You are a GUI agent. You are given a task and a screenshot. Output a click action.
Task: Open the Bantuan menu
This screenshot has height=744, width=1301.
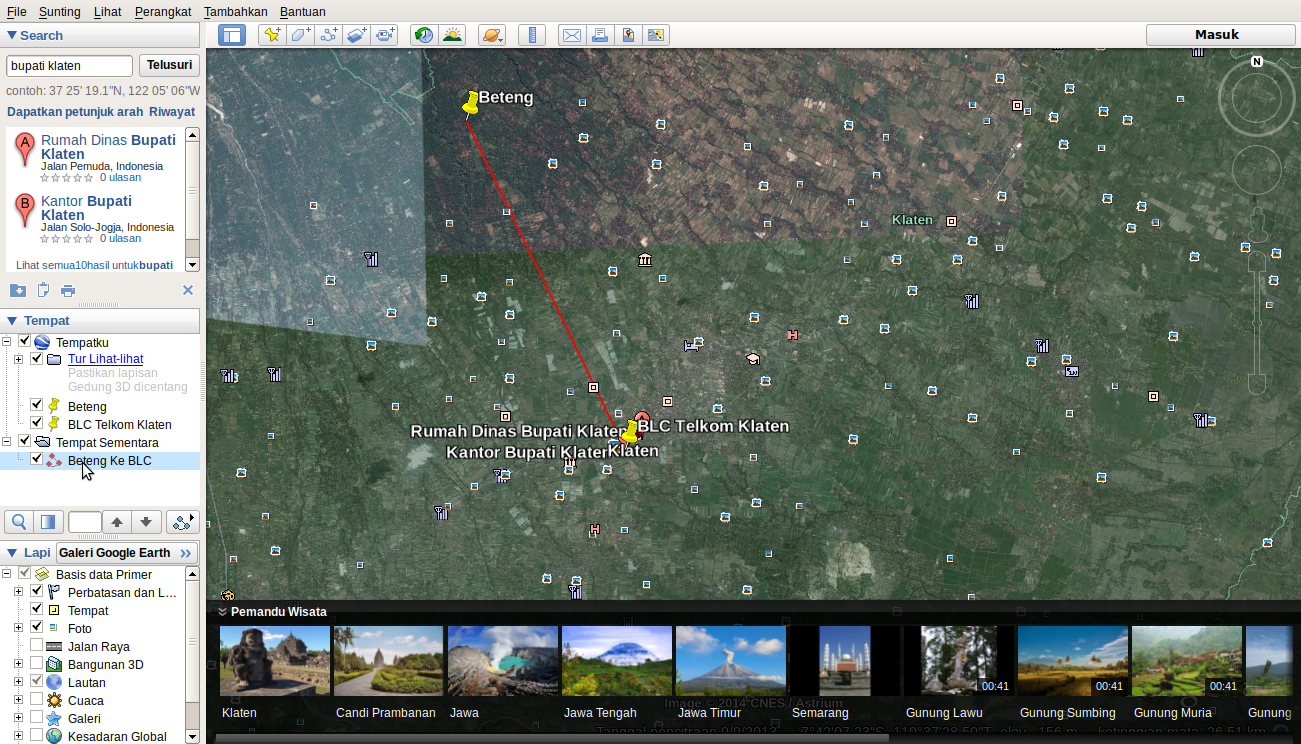[303, 11]
